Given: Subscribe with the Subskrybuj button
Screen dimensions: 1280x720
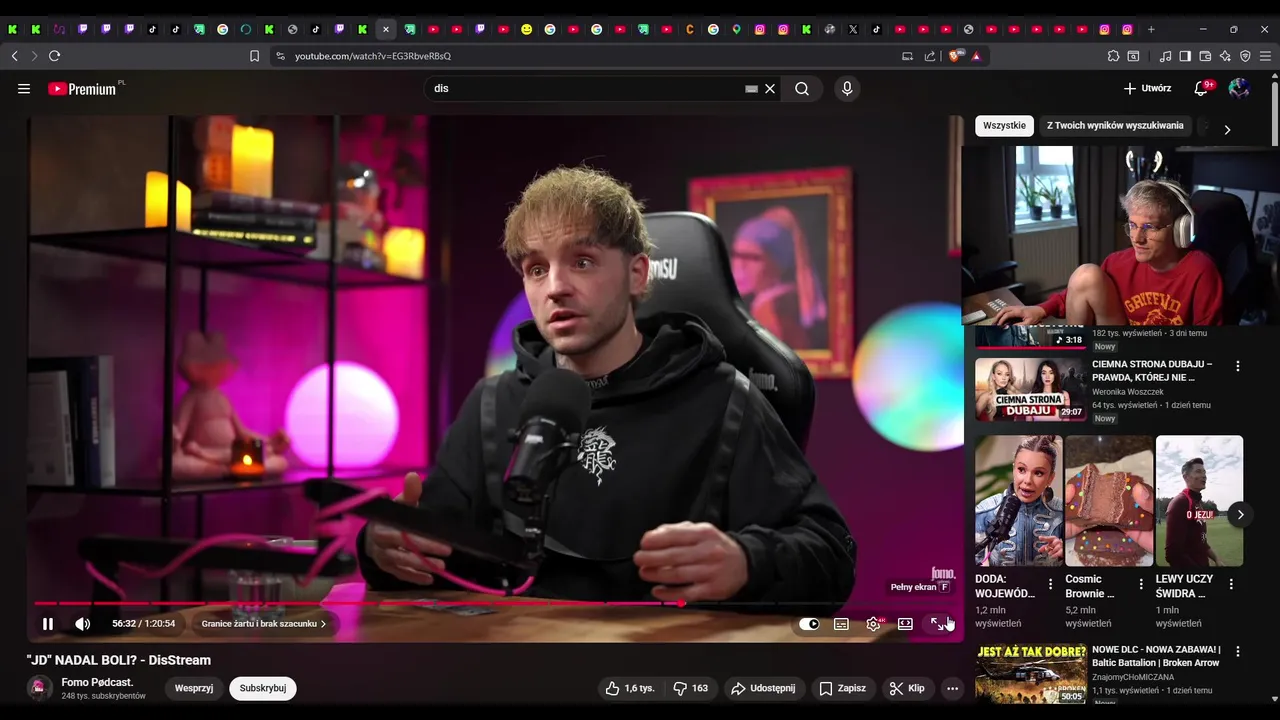Looking at the screenshot, I should click(x=263, y=688).
